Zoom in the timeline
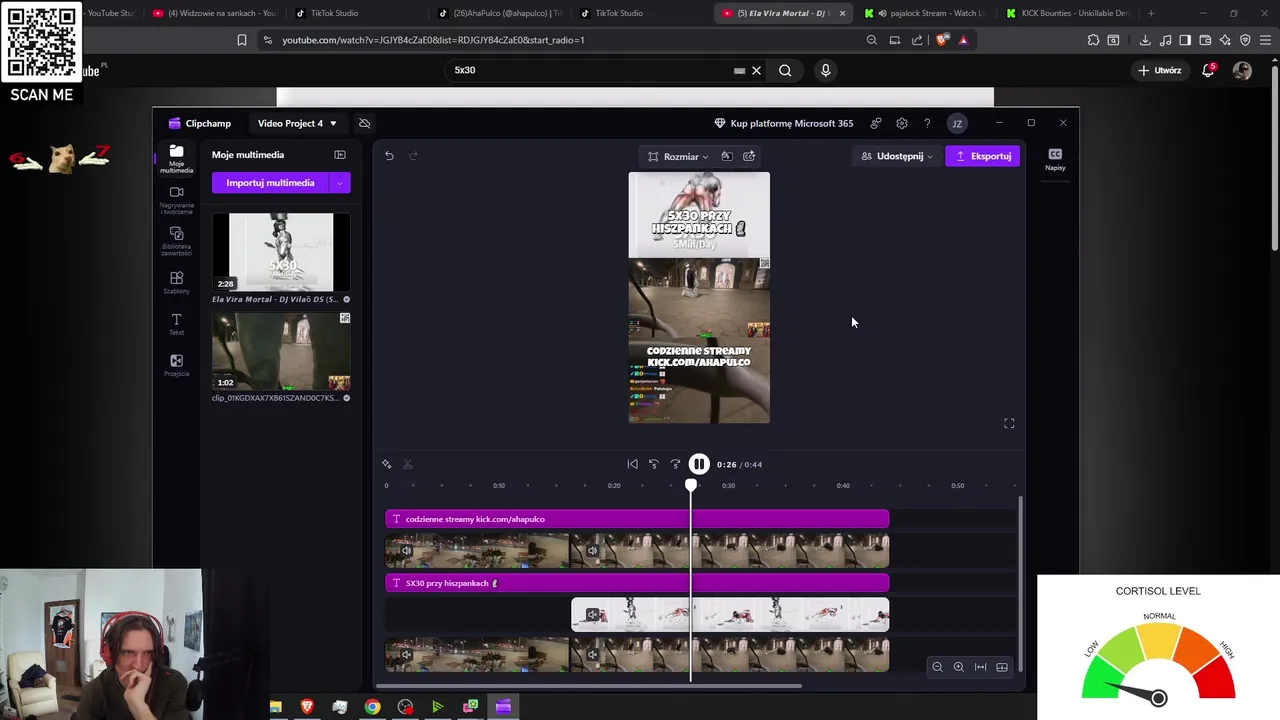Viewport: 1280px width, 720px height. point(958,667)
